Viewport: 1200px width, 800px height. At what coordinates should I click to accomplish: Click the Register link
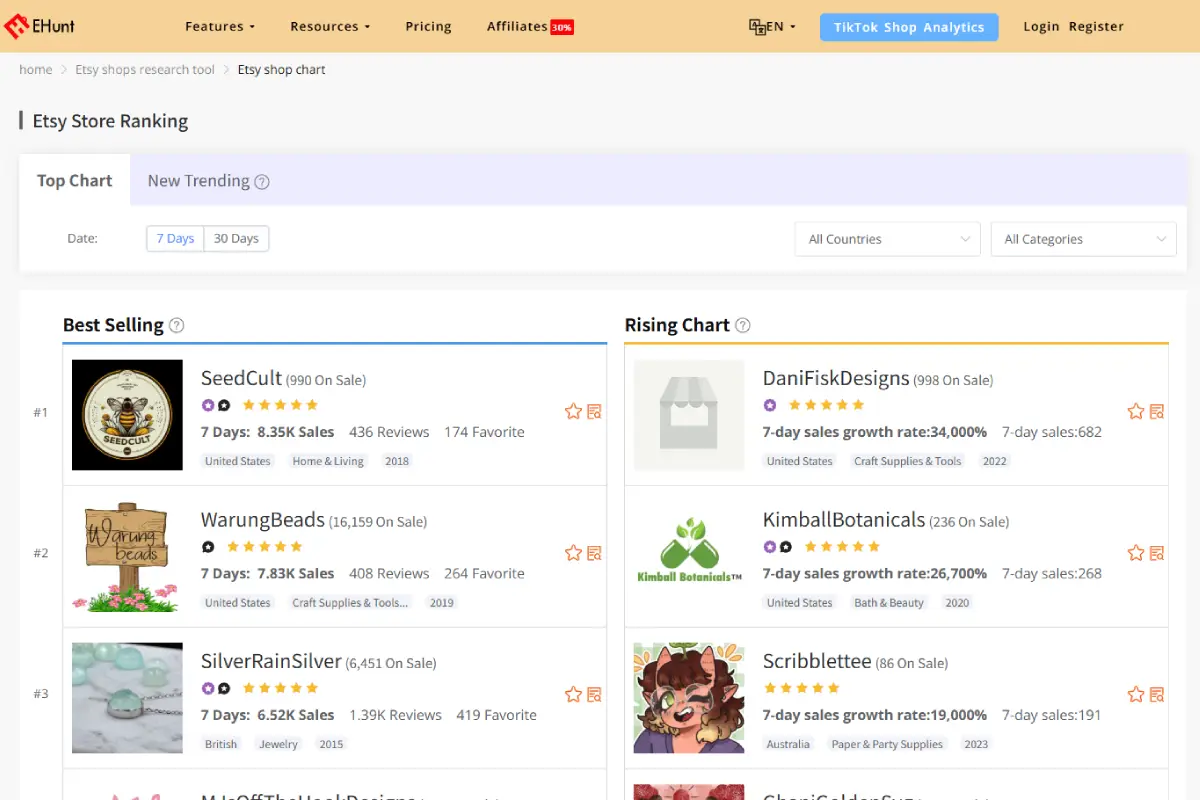(x=1096, y=27)
